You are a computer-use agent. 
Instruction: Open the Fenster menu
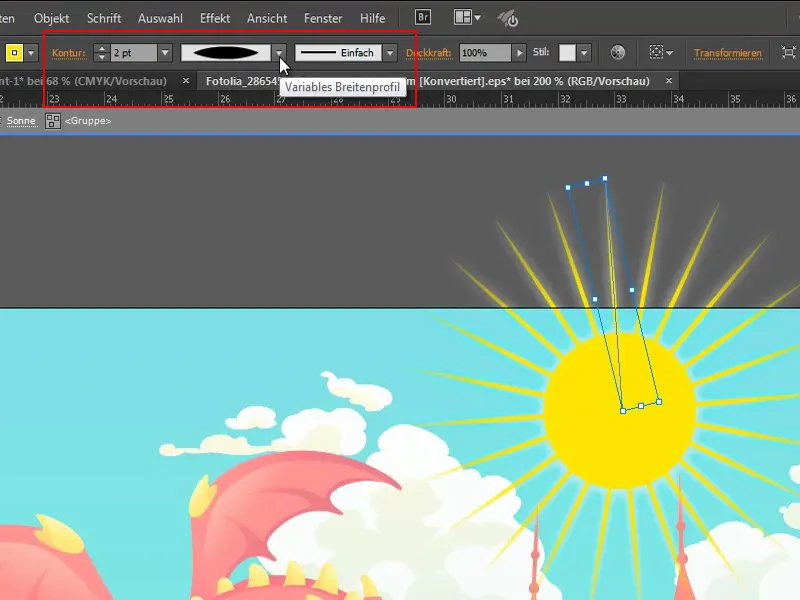point(323,18)
